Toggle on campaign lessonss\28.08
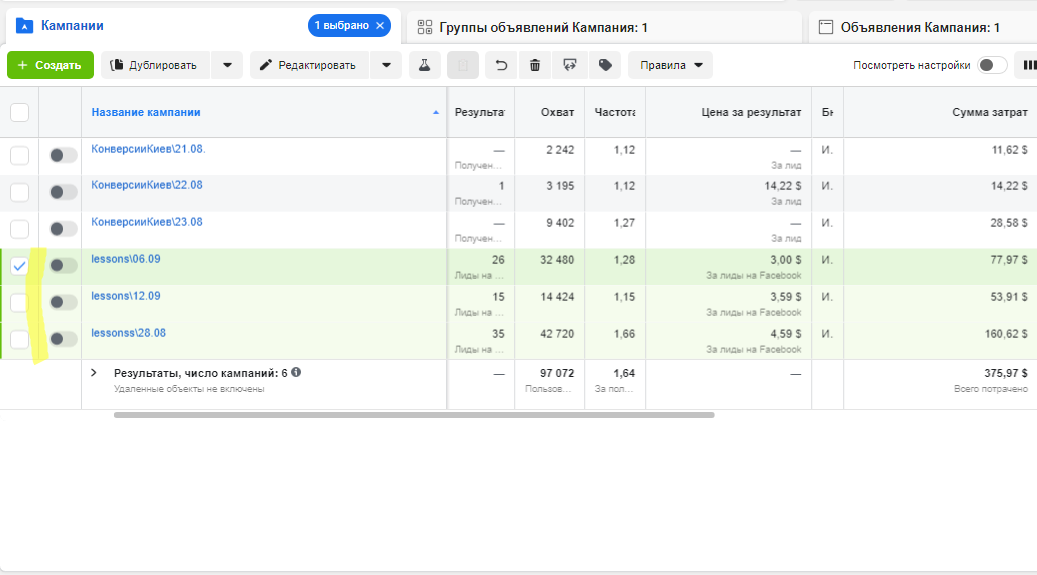This screenshot has height=575, width=1037. pyautogui.click(x=63, y=339)
